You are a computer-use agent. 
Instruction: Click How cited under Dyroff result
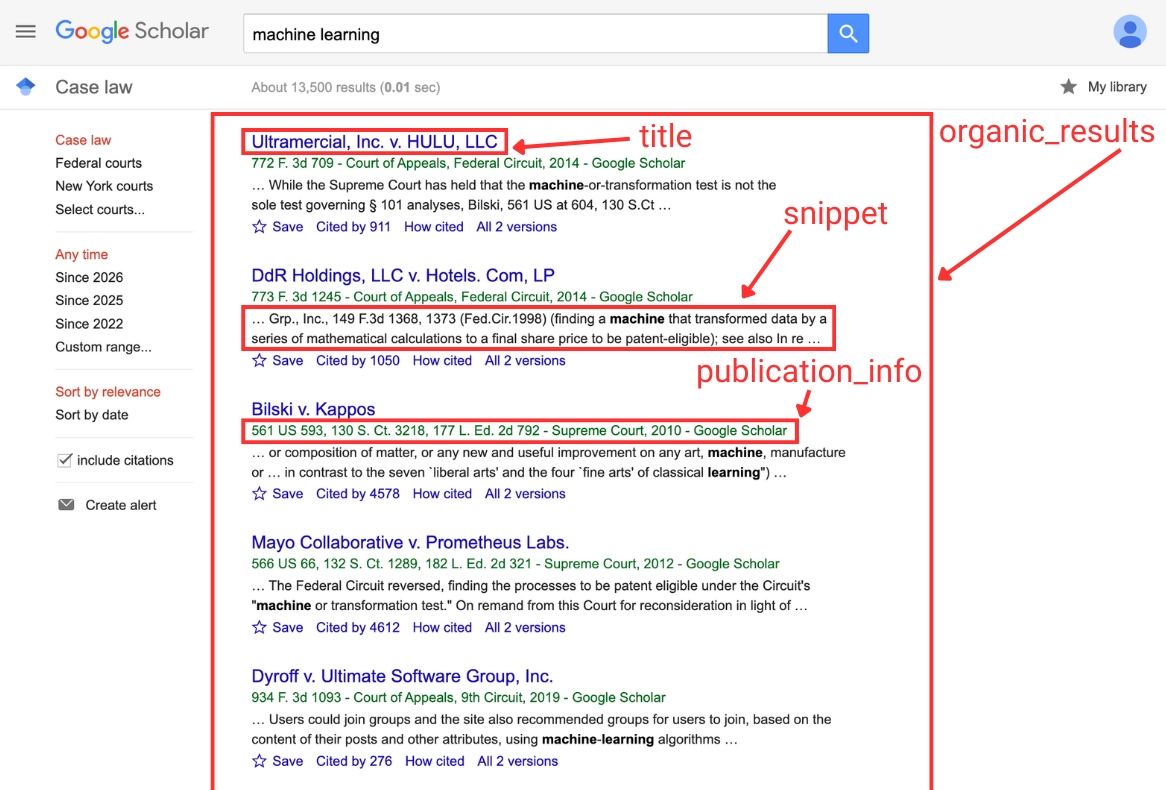435,761
